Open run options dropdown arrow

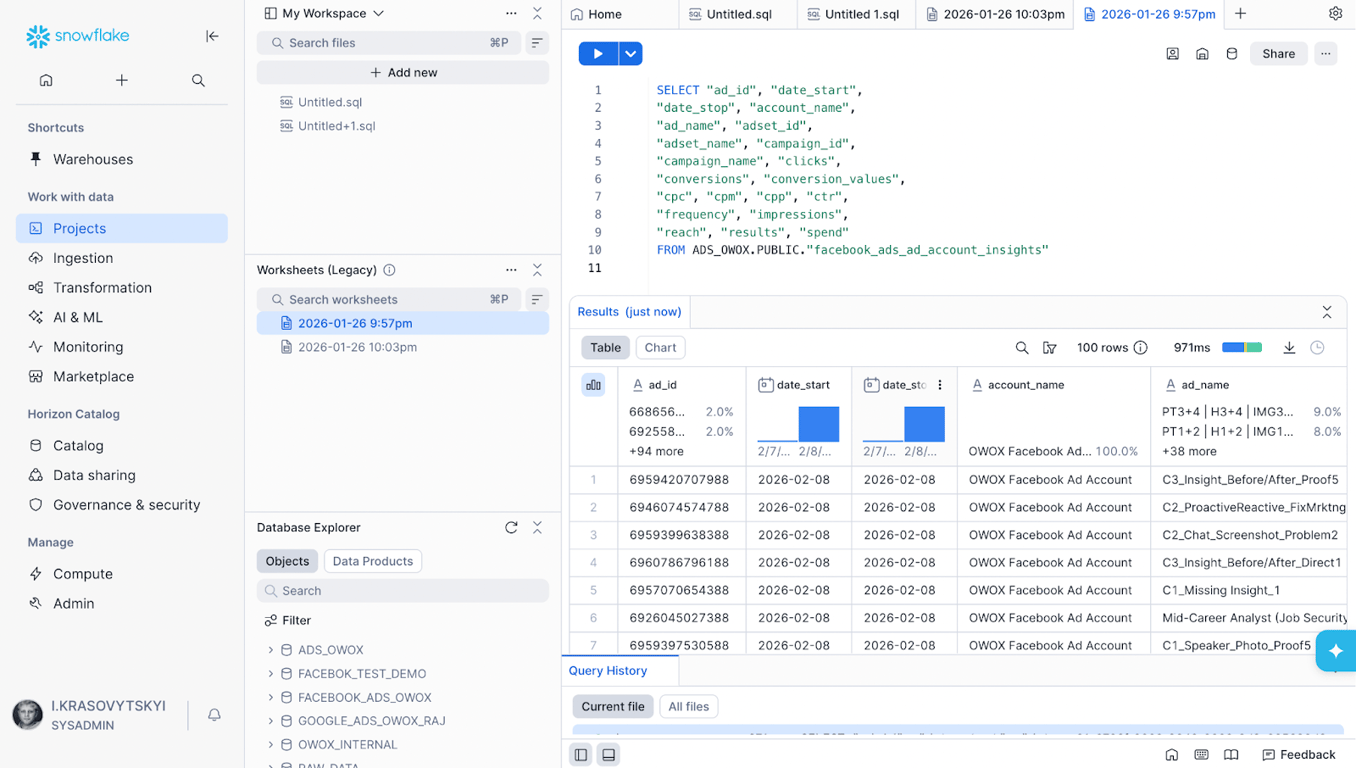coord(631,54)
